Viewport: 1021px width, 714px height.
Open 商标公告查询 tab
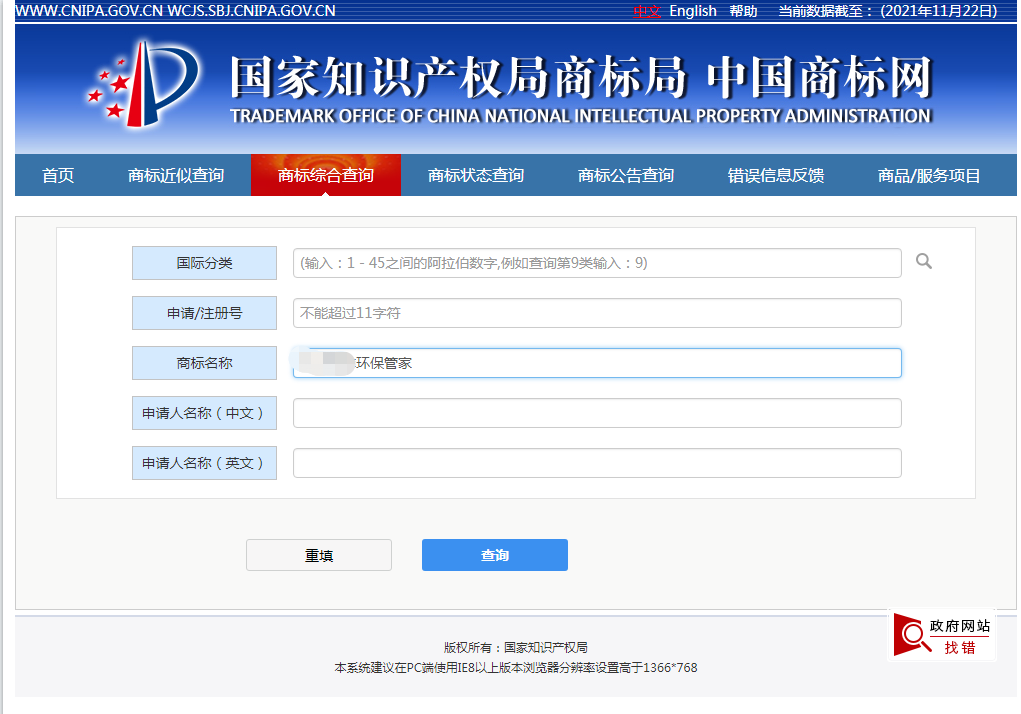[626, 175]
